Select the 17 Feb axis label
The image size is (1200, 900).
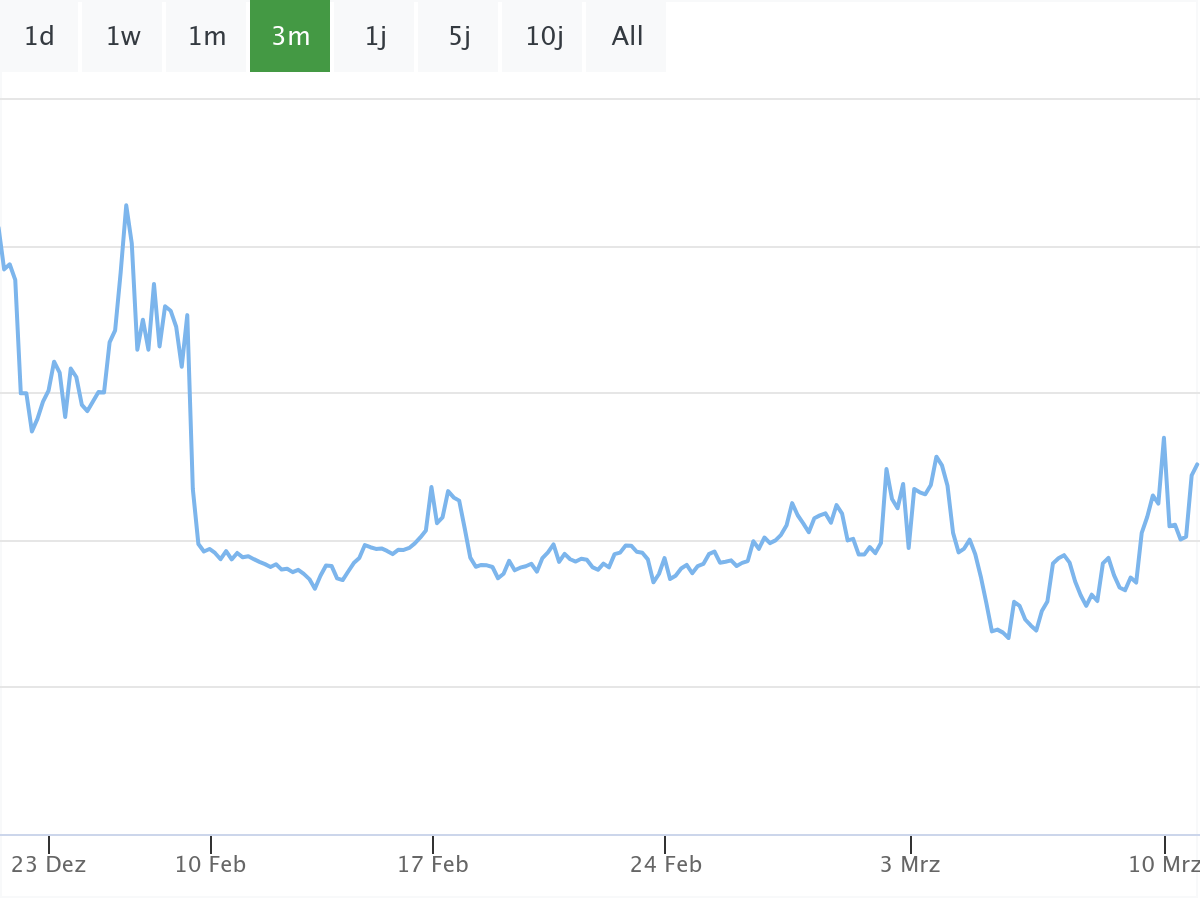433,864
